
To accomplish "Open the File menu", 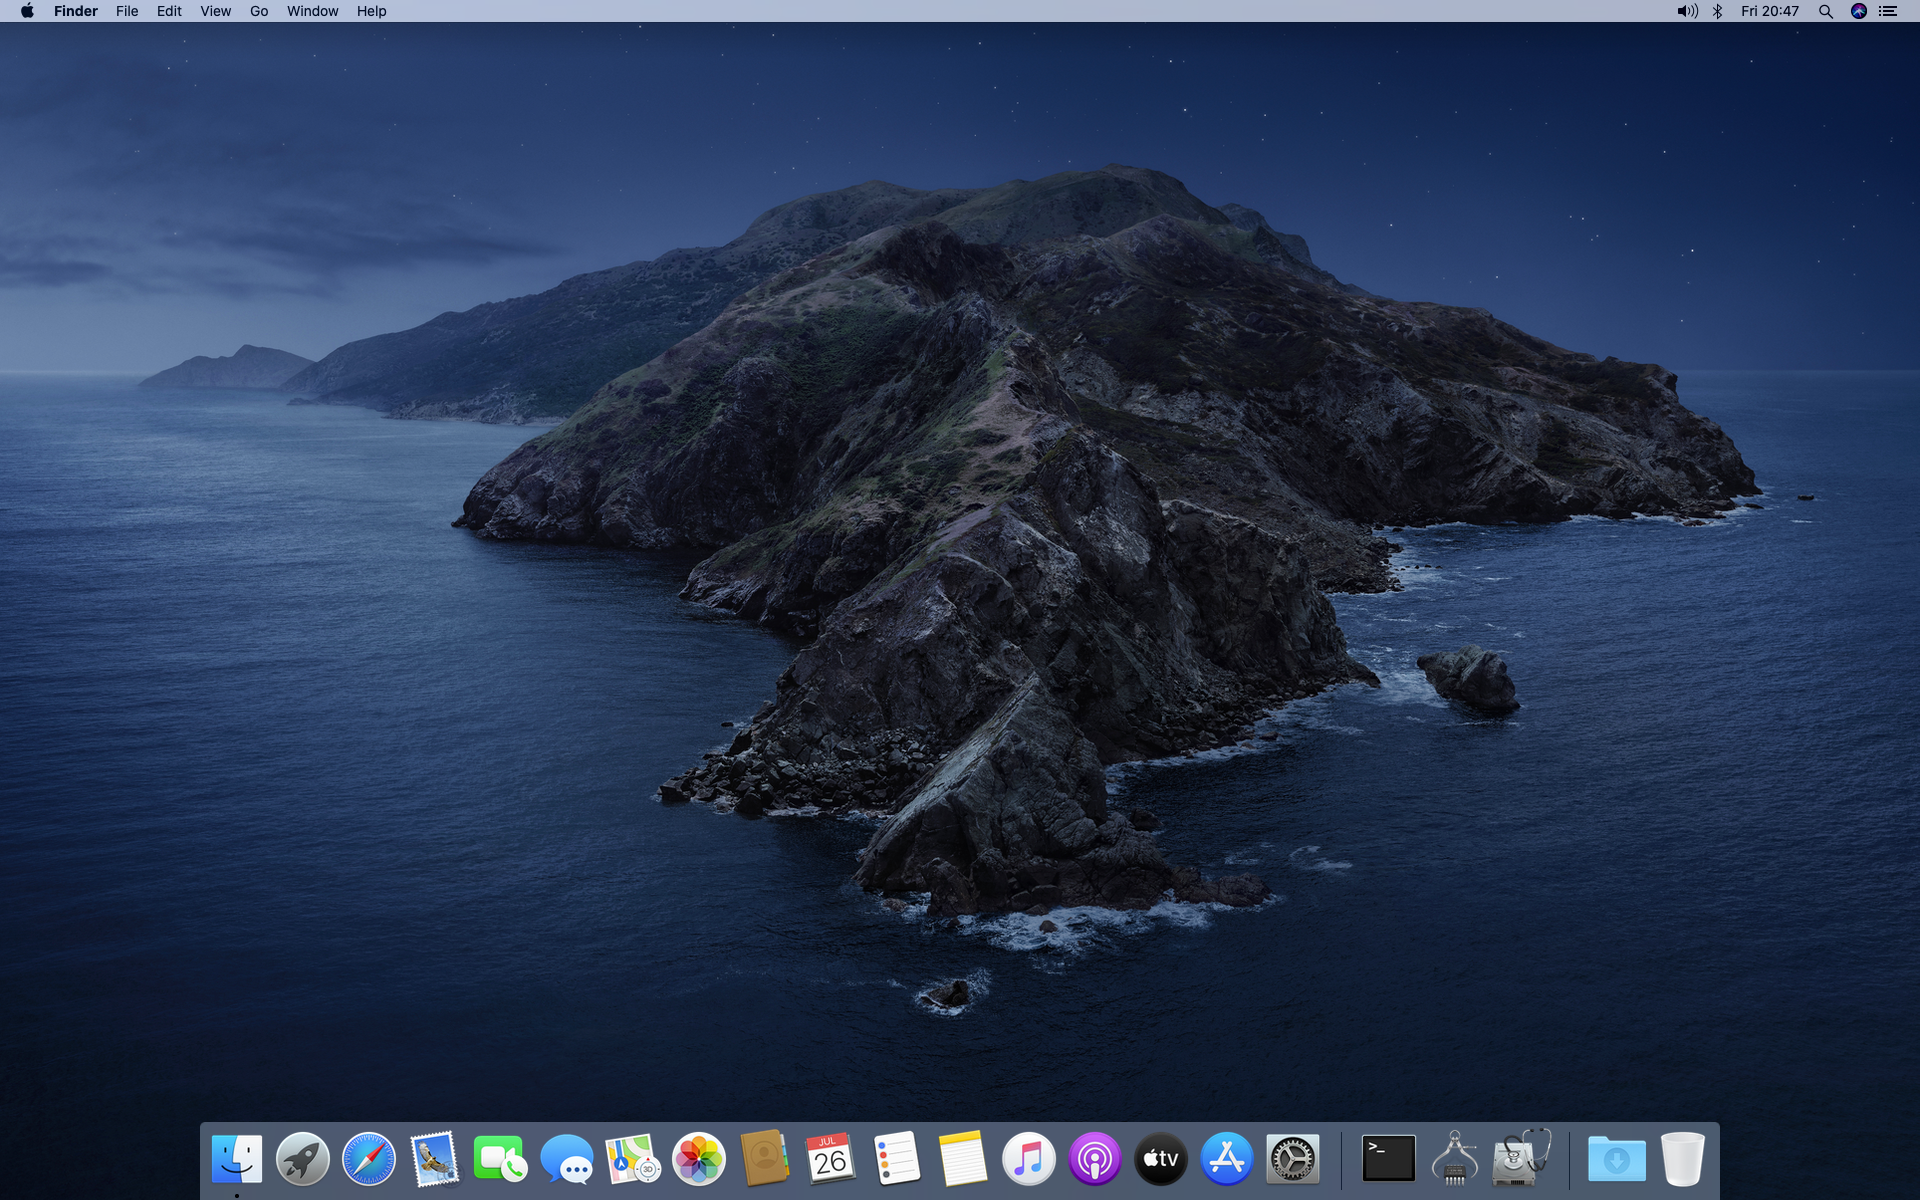I will [x=127, y=11].
